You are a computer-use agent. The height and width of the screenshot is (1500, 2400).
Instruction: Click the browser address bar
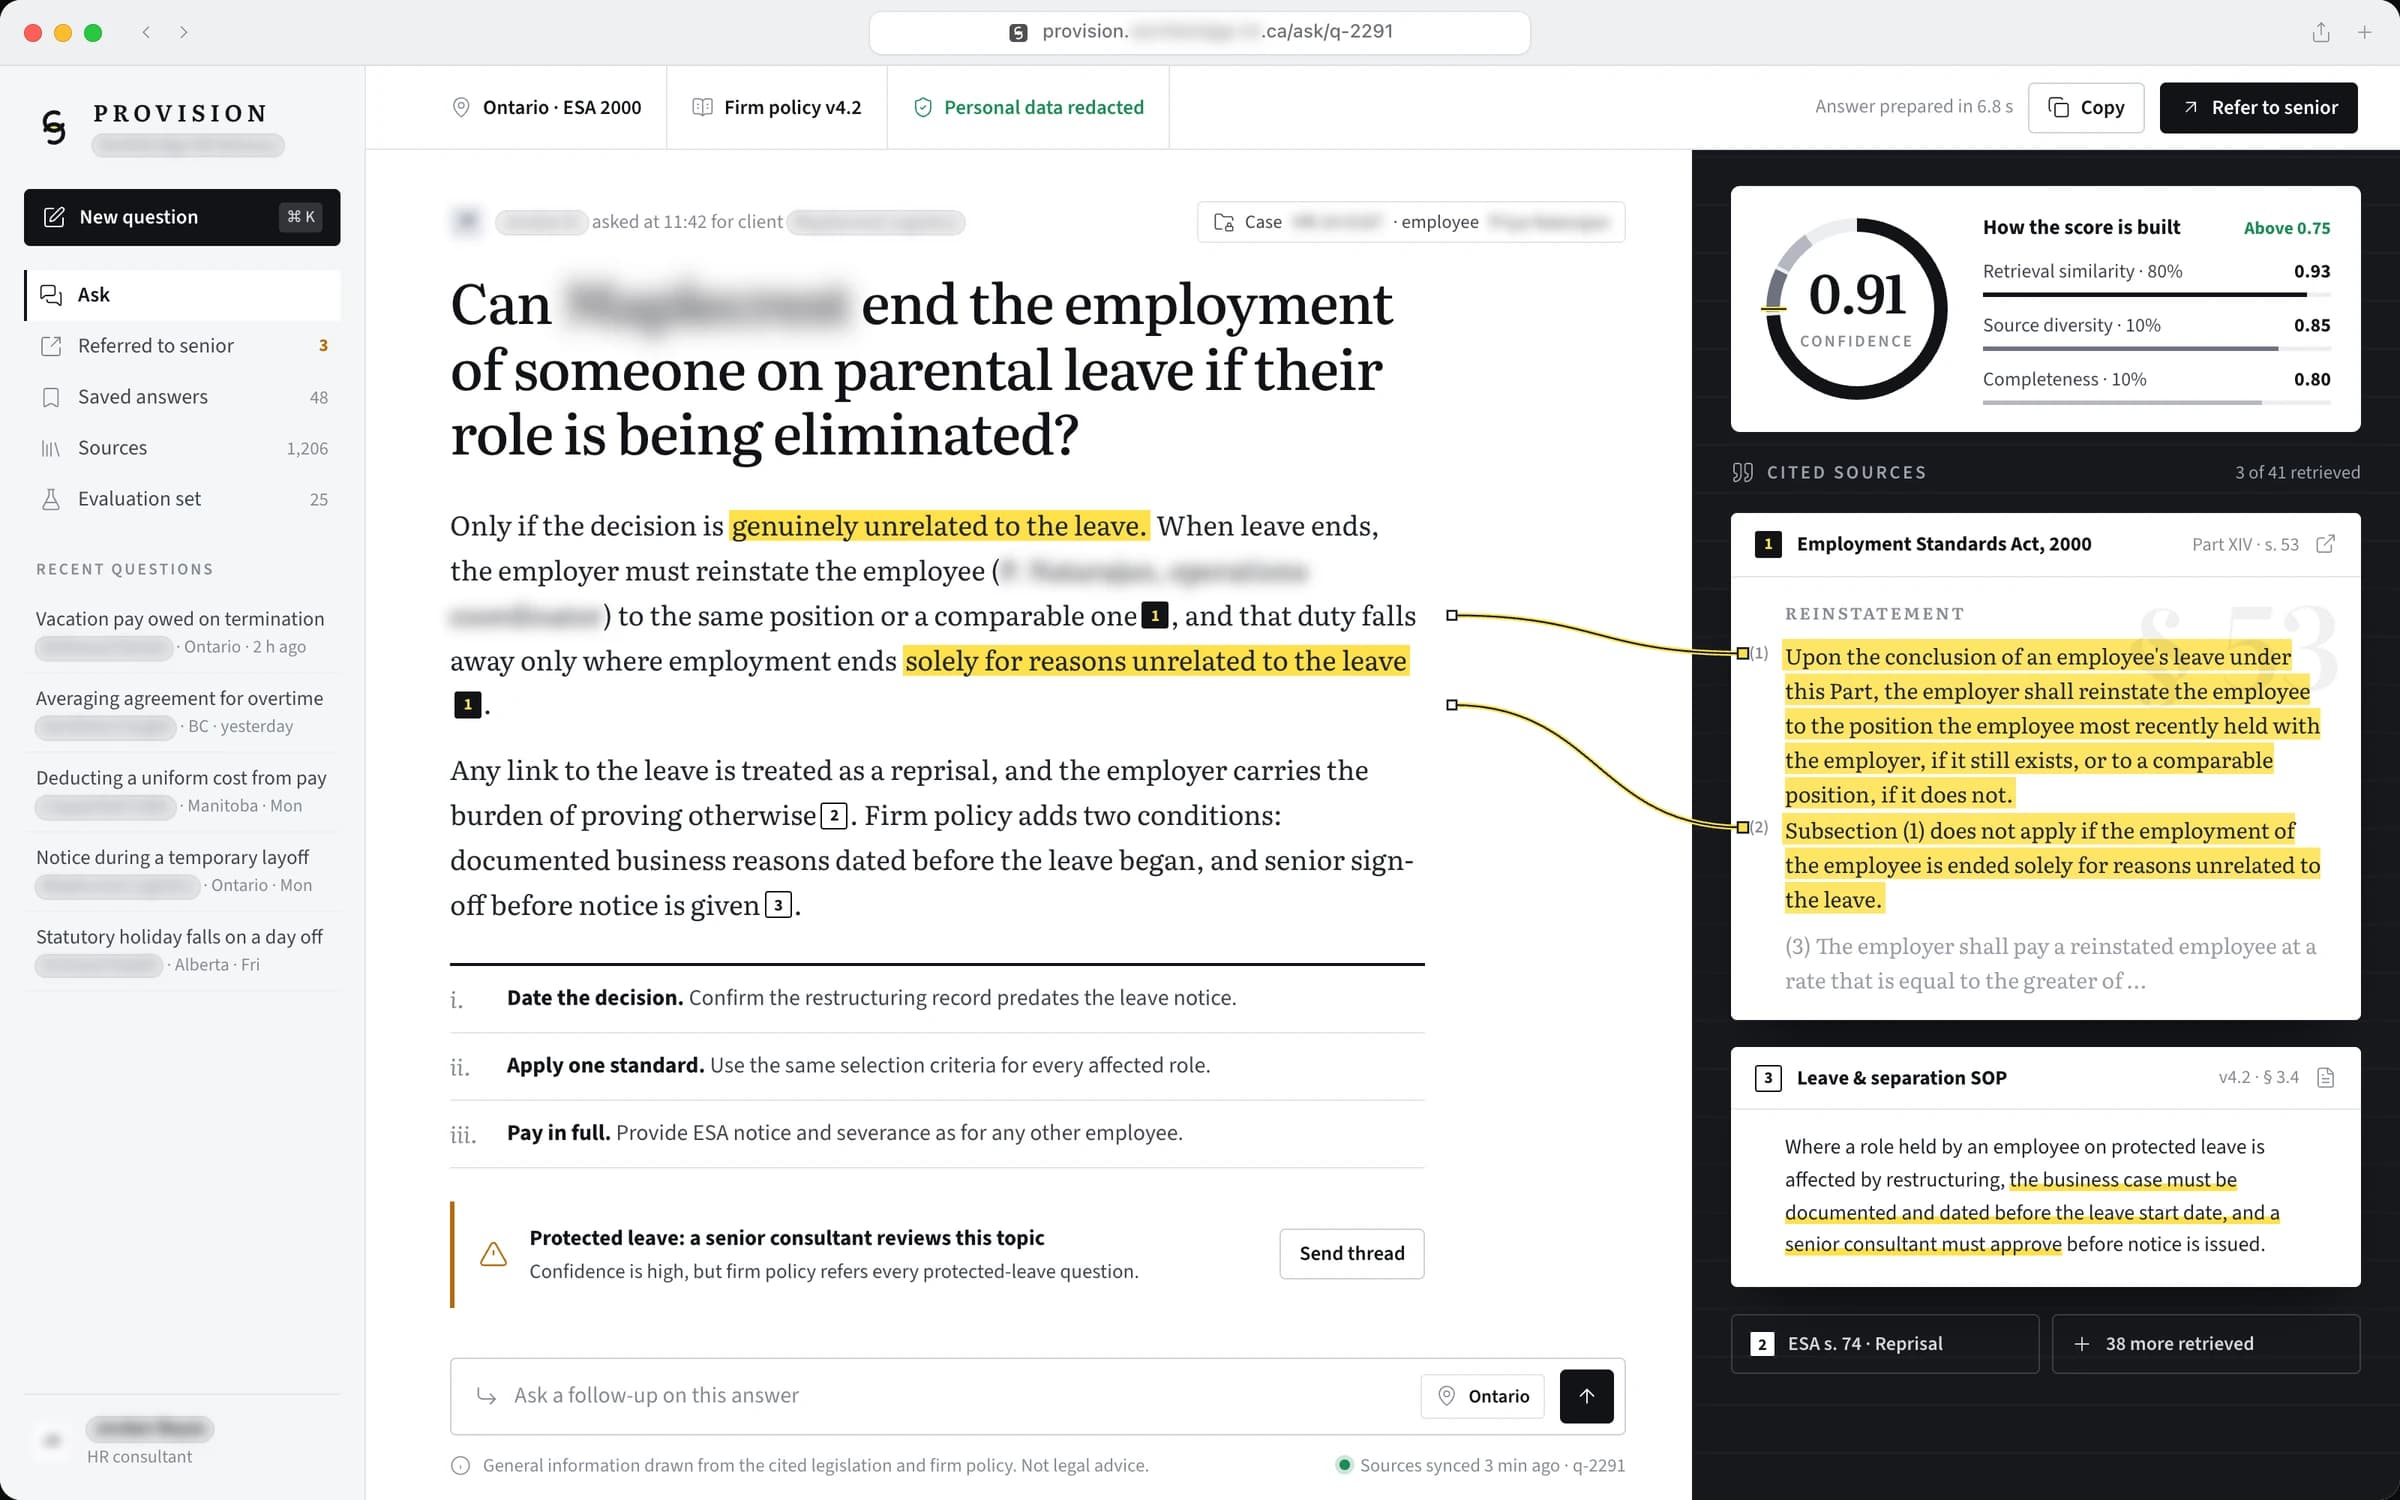click(x=1200, y=32)
